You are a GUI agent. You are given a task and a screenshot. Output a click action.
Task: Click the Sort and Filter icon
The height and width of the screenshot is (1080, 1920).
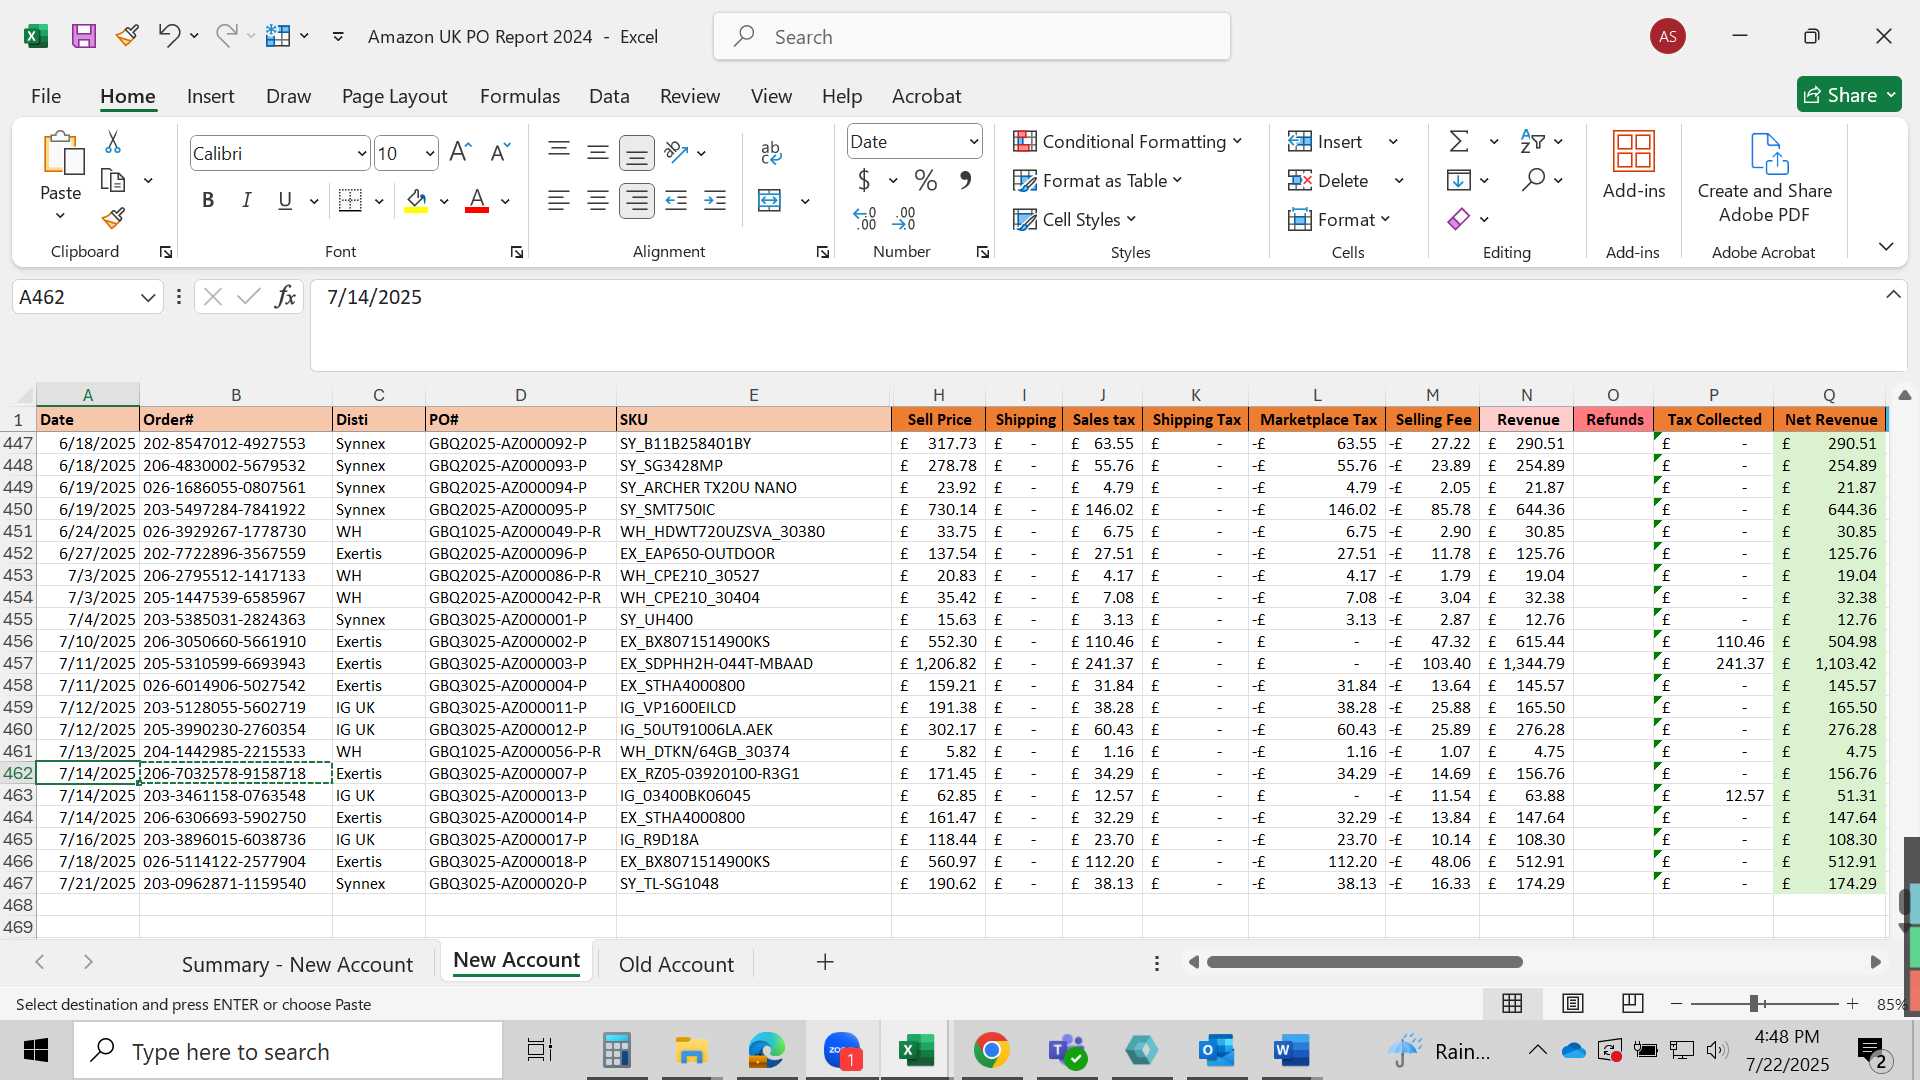pos(1532,141)
